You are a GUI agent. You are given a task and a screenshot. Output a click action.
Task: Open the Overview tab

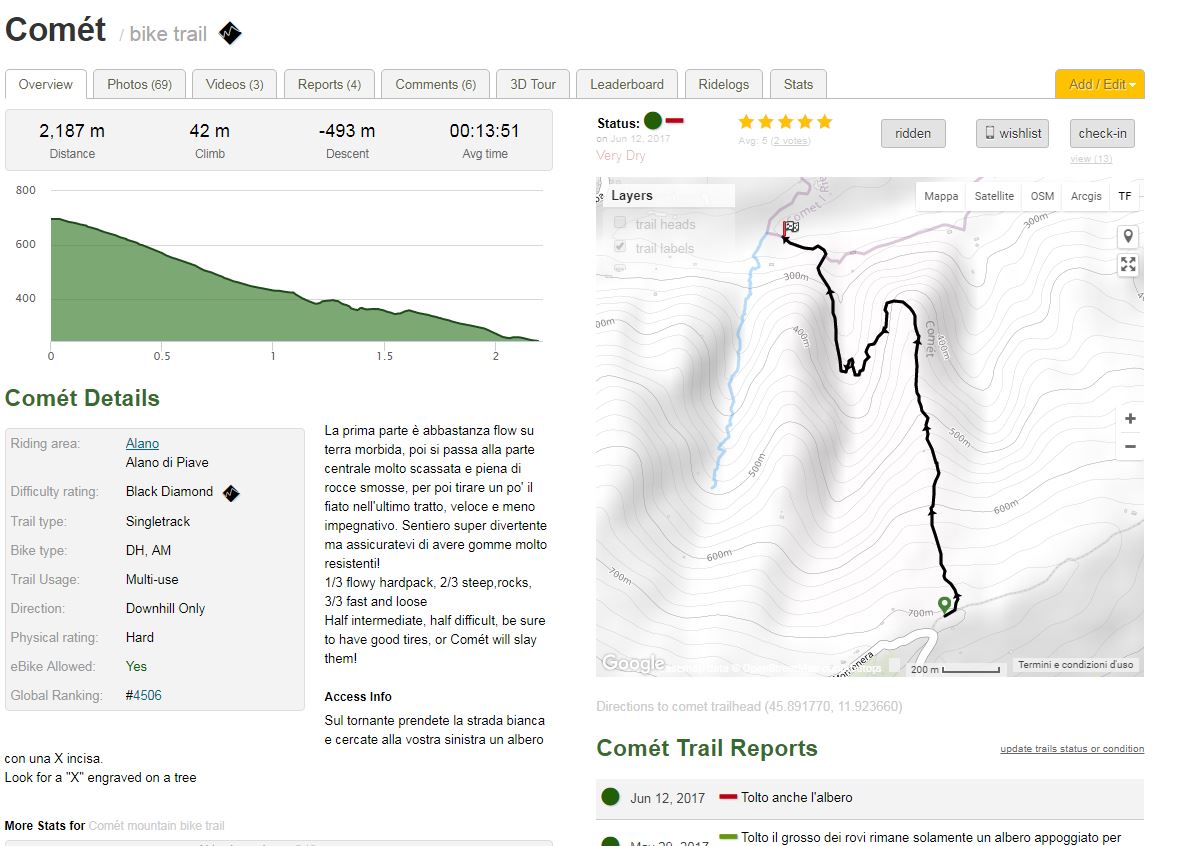46,84
